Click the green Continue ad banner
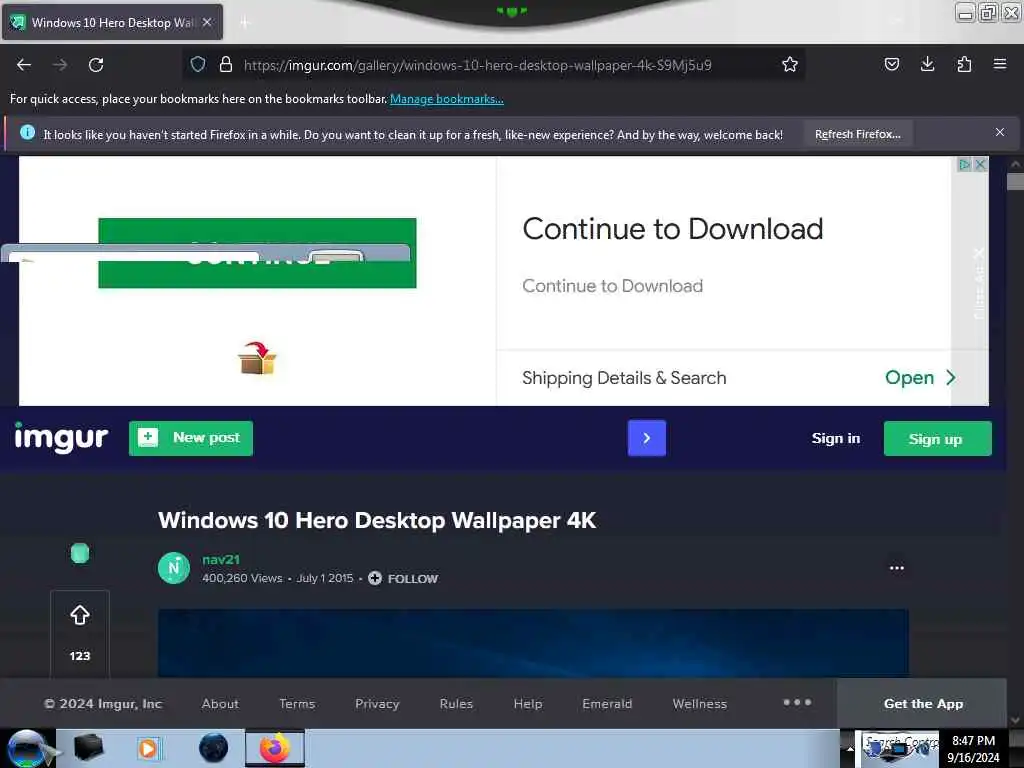Image resolution: width=1024 pixels, height=768 pixels. coord(257,253)
